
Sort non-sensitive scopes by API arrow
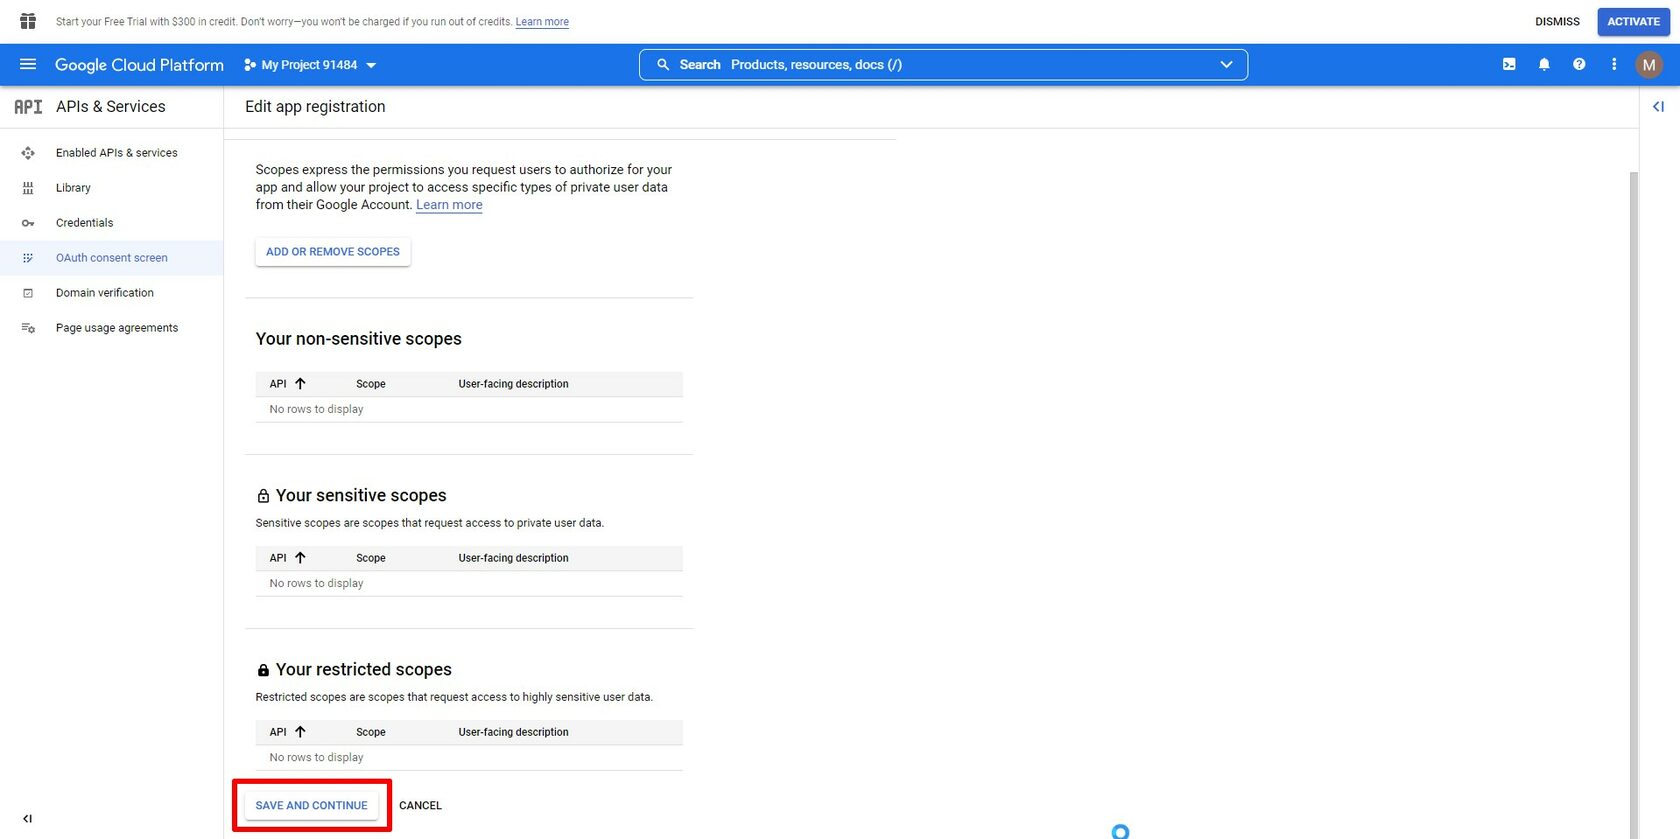click(300, 384)
